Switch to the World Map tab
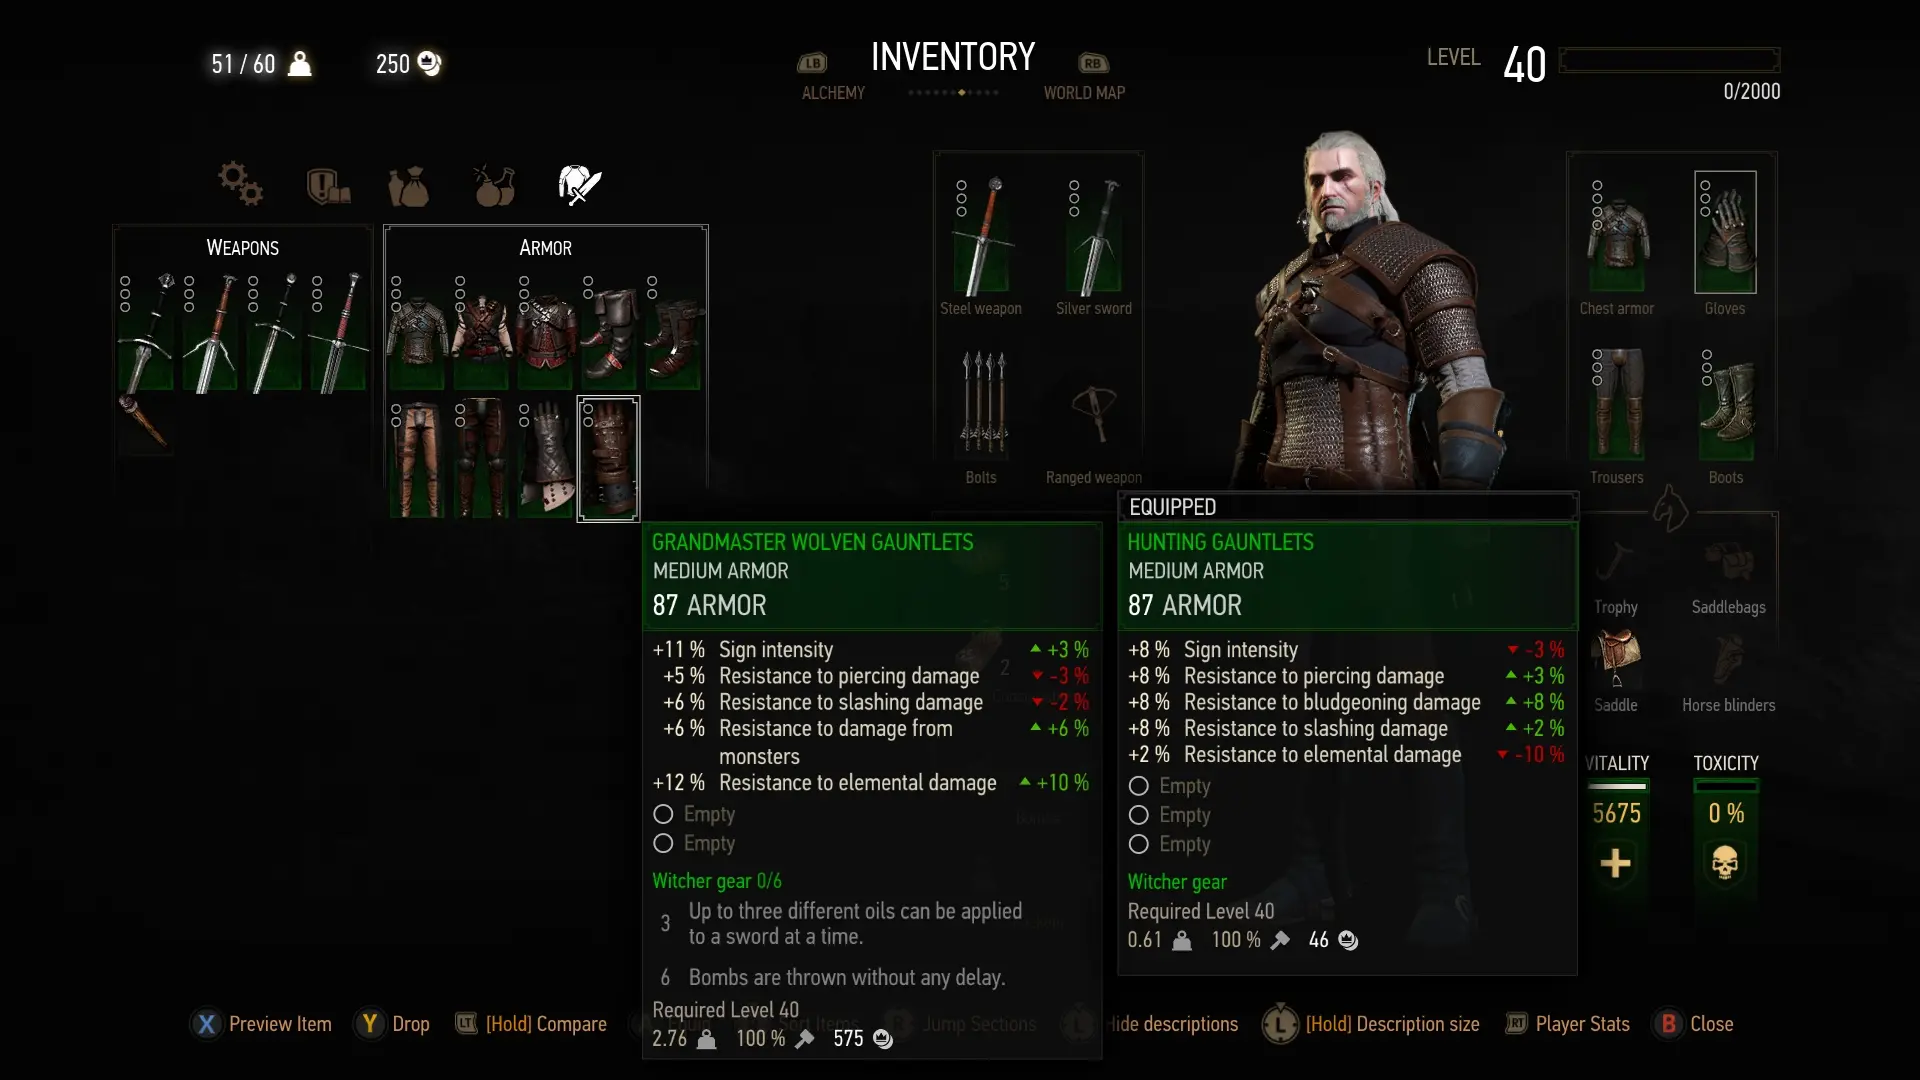Viewport: 1920px width, 1080px height. 1084,92
